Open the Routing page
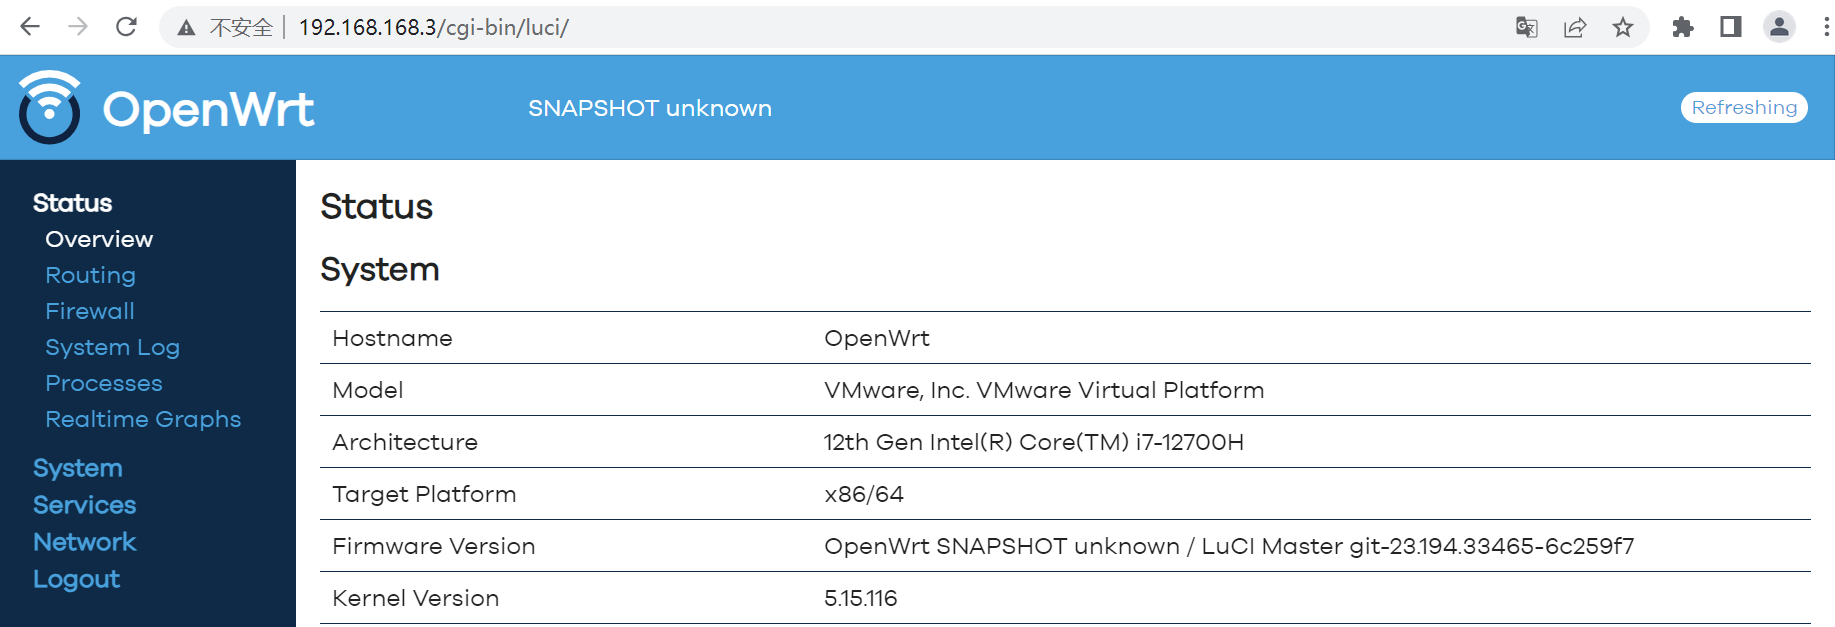Screen dimensions: 1835x627 (90, 275)
